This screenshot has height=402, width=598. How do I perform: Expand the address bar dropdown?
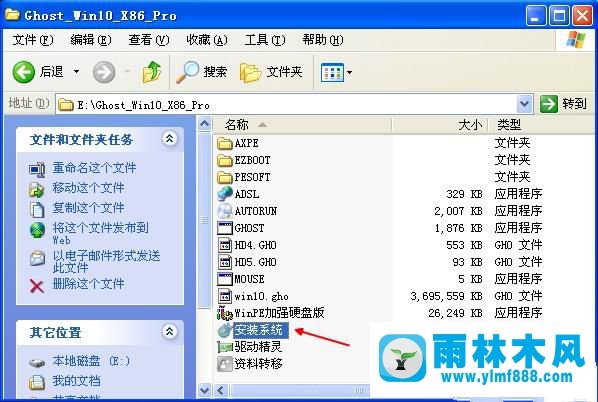pos(525,104)
